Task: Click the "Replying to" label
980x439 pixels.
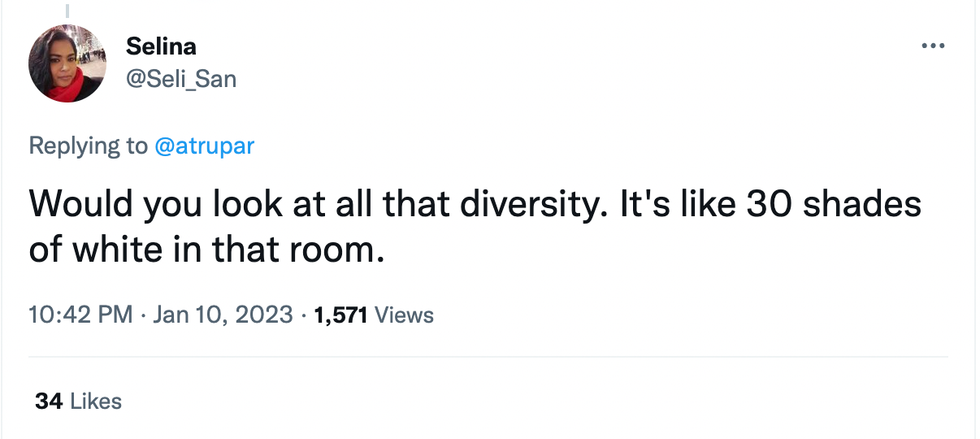Action: tap(88, 146)
